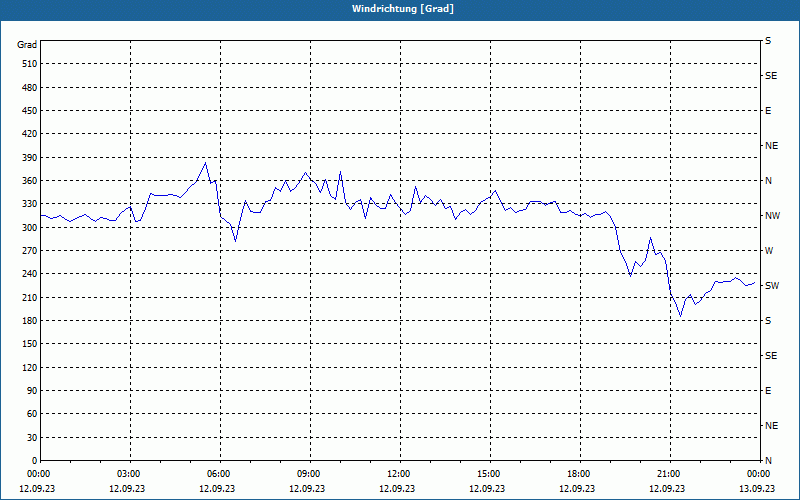Screen dimensions: 800x500
Task: Click the 210 y-axis label
Action: 29,297
